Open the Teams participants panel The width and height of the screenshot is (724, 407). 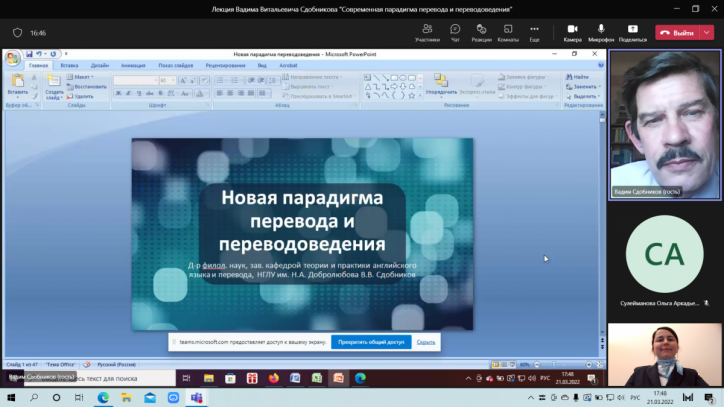pos(427,33)
